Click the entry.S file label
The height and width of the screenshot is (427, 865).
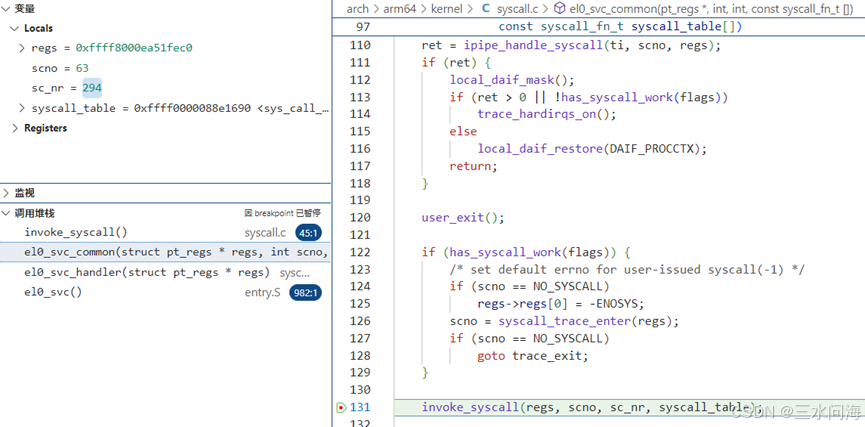[x=263, y=292]
